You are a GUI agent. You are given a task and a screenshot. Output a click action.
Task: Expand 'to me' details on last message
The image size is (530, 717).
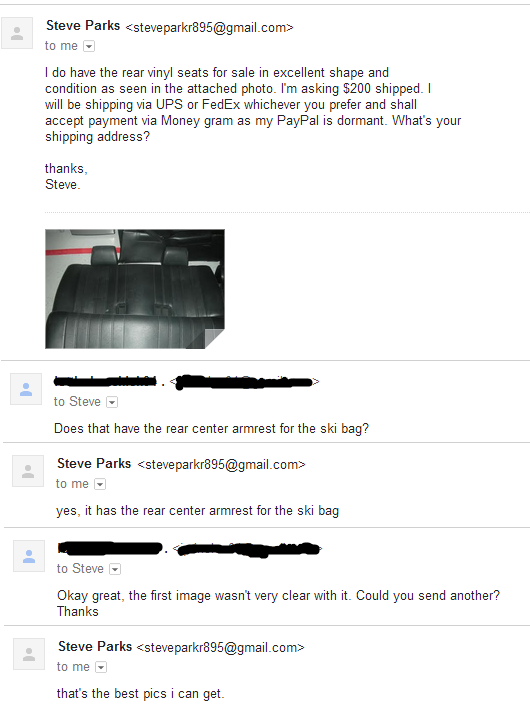point(101,667)
